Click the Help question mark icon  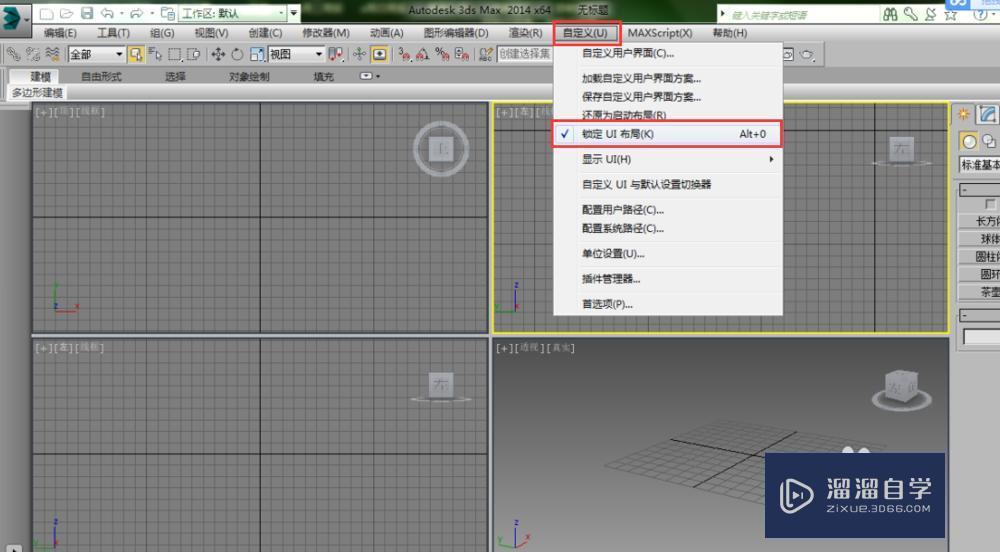[980, 13]
